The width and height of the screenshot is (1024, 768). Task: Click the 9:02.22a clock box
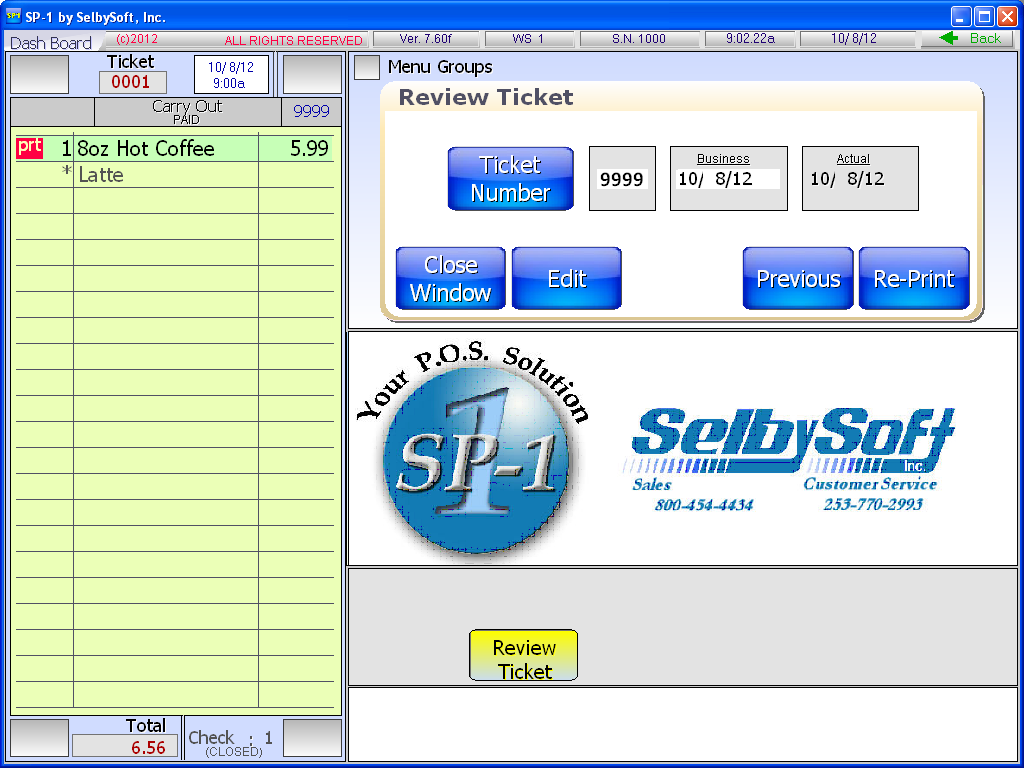750,39
